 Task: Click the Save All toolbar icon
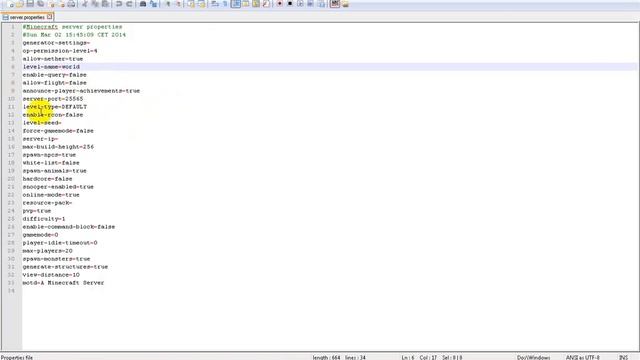click(x=40, y=4)
